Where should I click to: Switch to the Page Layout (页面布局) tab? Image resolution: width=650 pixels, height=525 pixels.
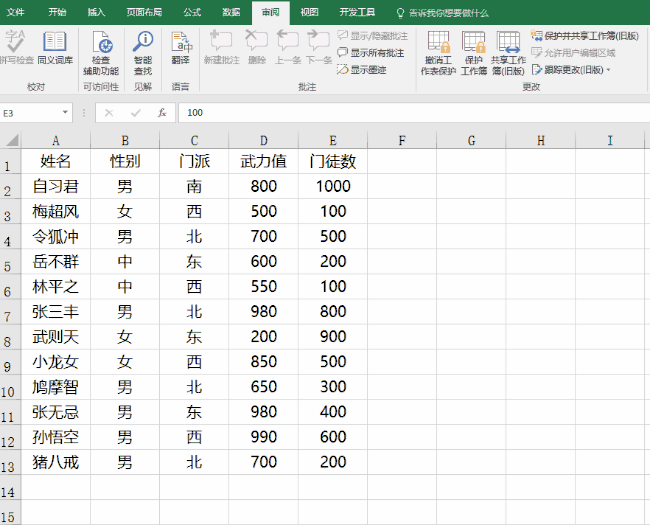point(144,12)
